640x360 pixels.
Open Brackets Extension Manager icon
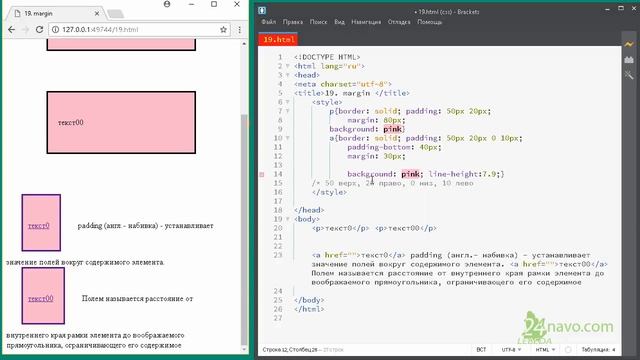click(x=629, y=60)
